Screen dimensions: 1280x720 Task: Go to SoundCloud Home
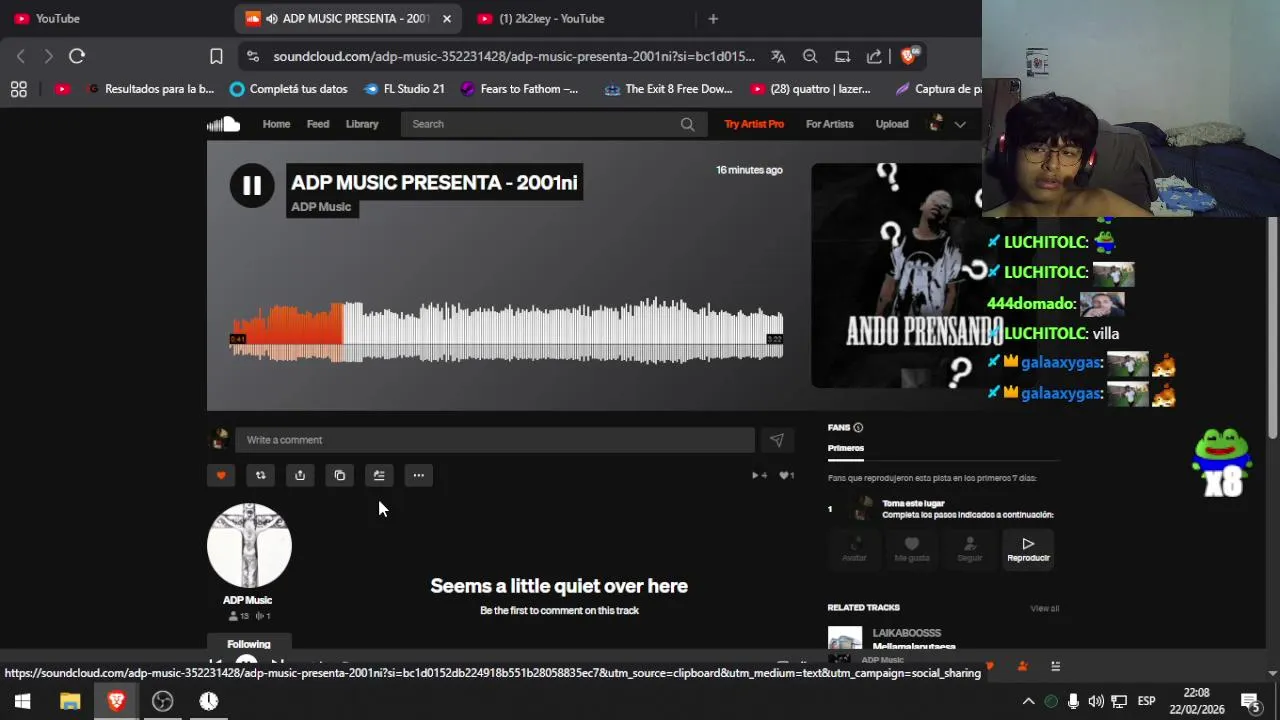tap(276, 124)
